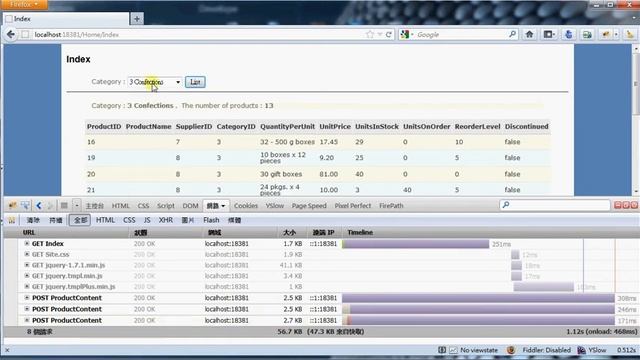Click the Fiddler icon in the add-on bar

point(511,350)
